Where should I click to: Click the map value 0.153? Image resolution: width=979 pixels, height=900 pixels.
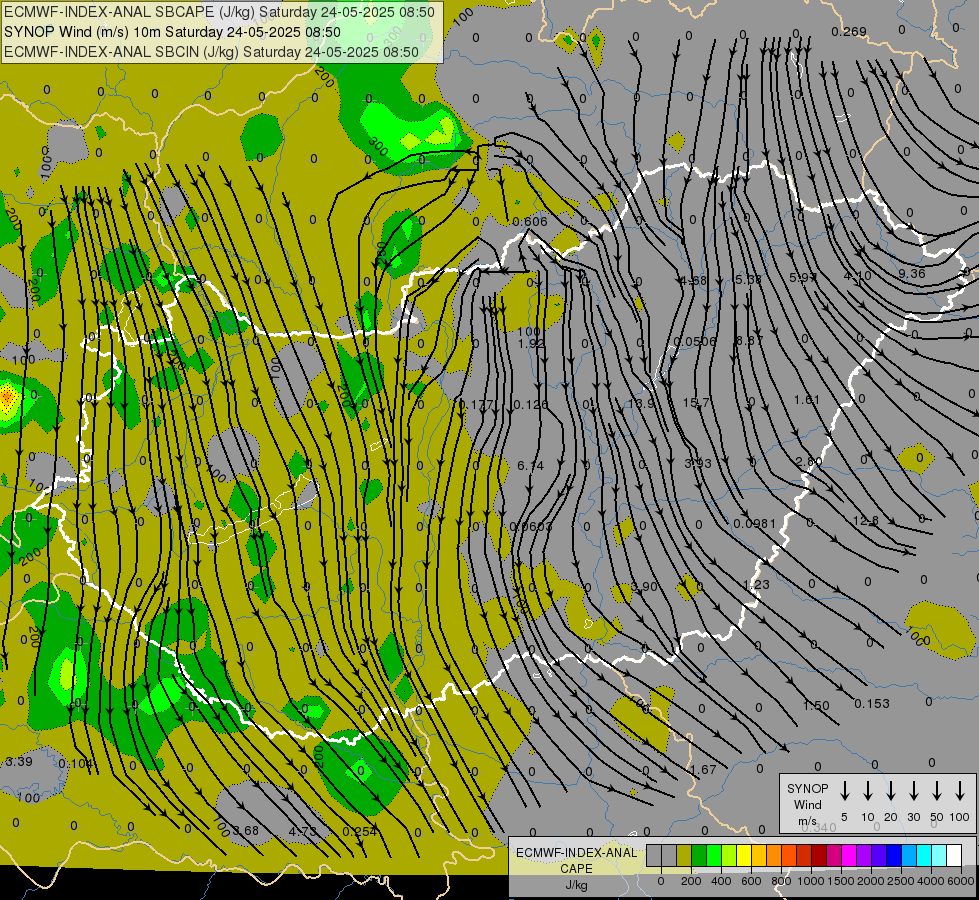coord(872,703)
